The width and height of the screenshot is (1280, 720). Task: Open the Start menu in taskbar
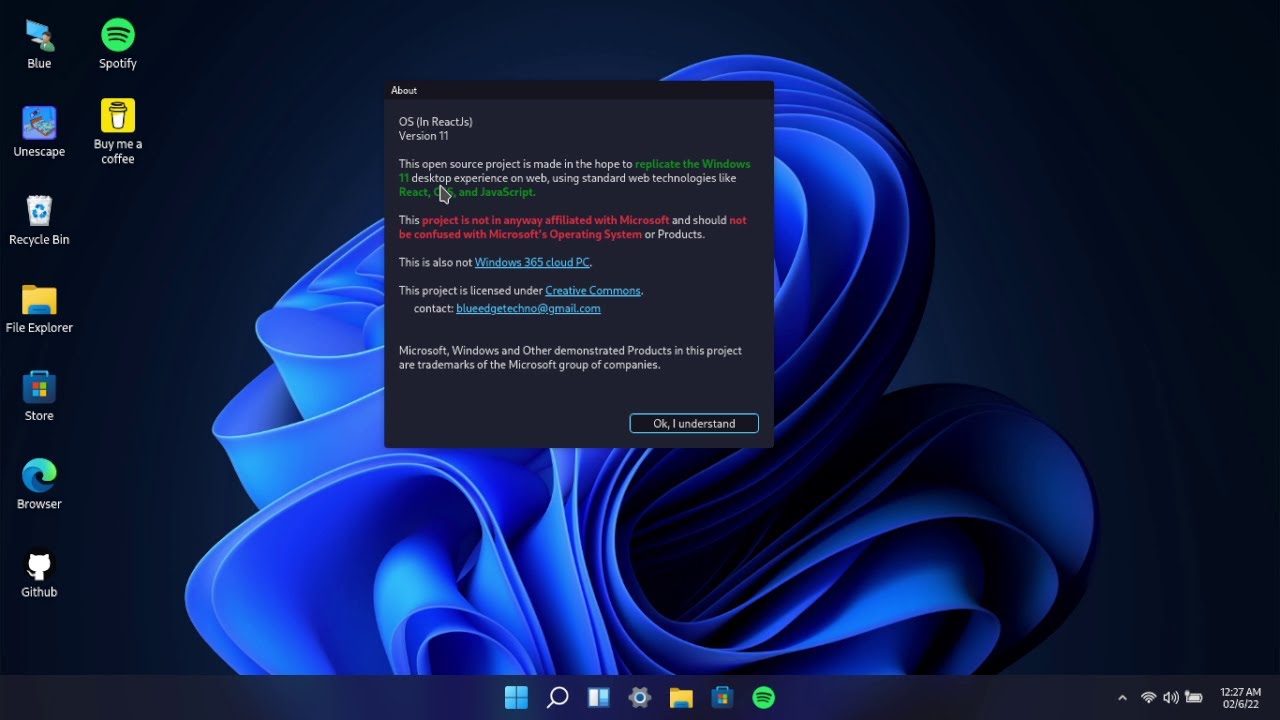tap(516, 698)
